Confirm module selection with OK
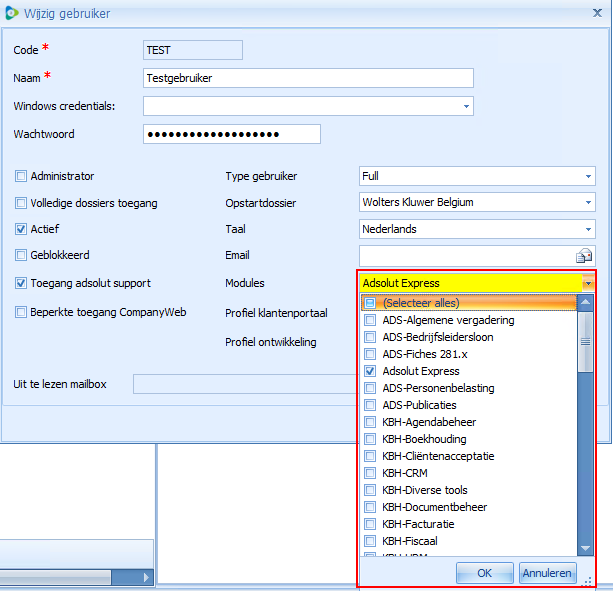 click(484, 573)
